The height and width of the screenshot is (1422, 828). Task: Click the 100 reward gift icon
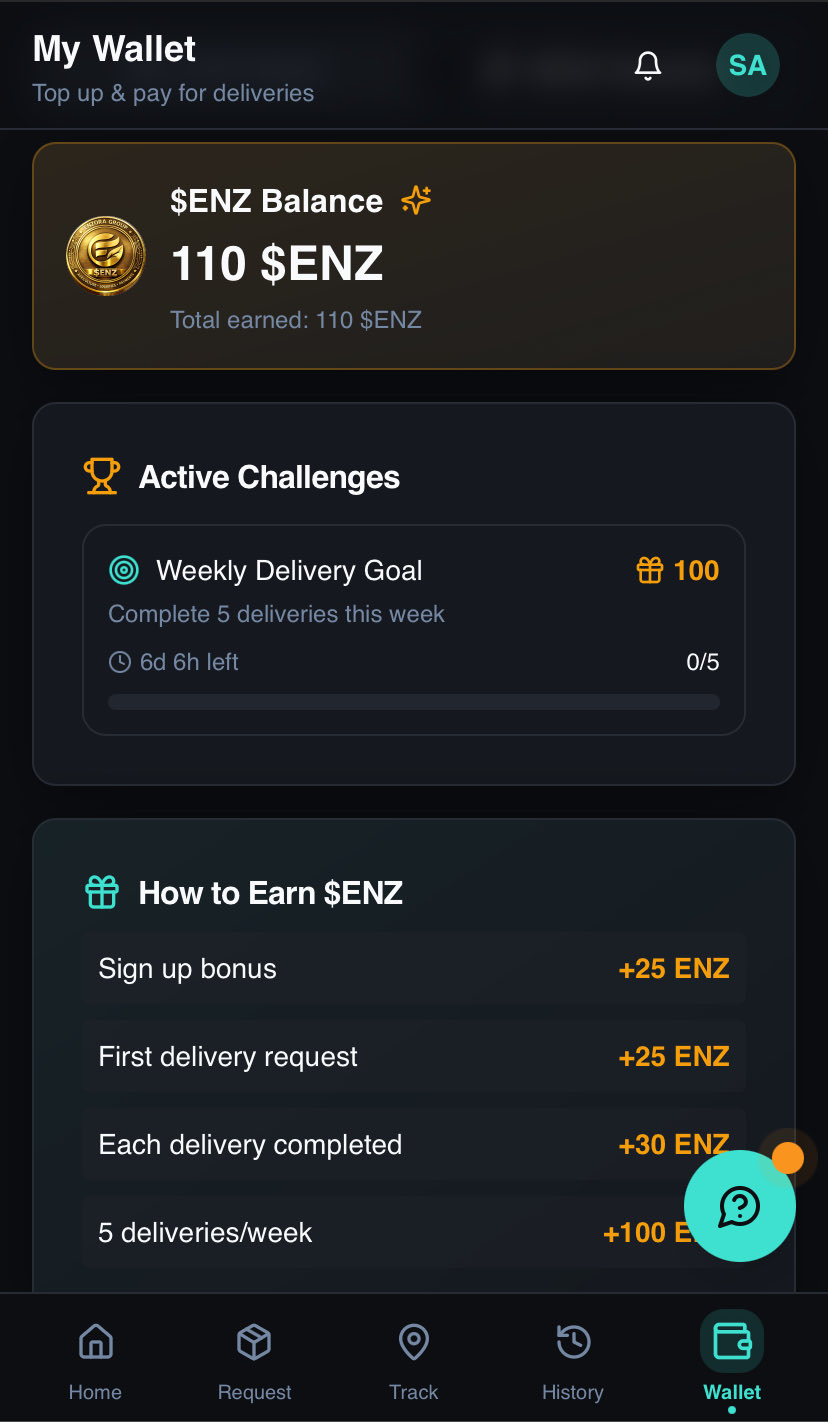coord(650,571)
